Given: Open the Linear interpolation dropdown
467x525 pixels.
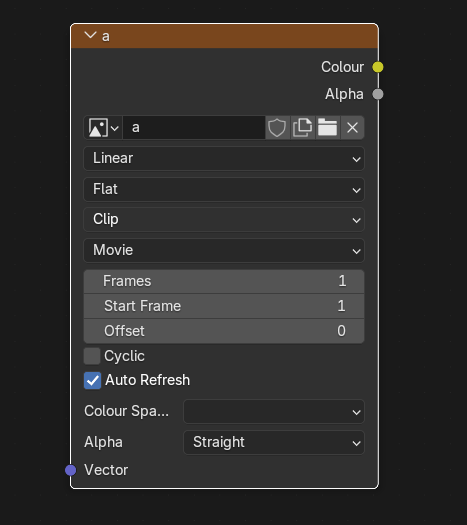Looking at the screenshot, I should [224, 158].
